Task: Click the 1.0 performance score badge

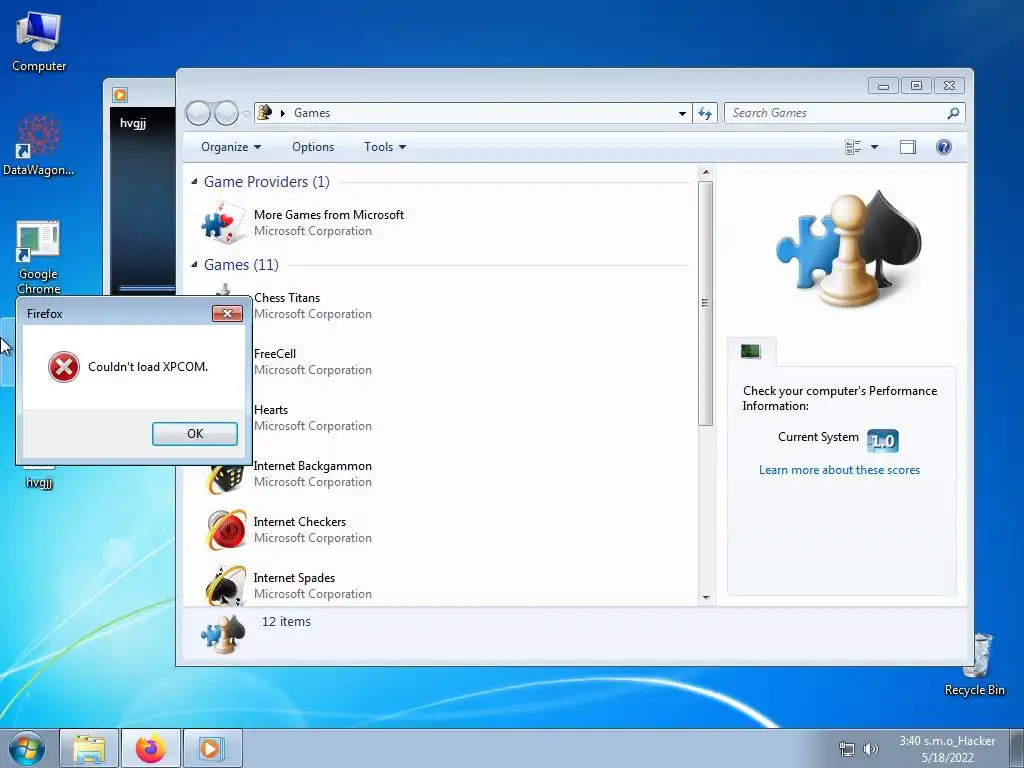Action: pos(882,441)
